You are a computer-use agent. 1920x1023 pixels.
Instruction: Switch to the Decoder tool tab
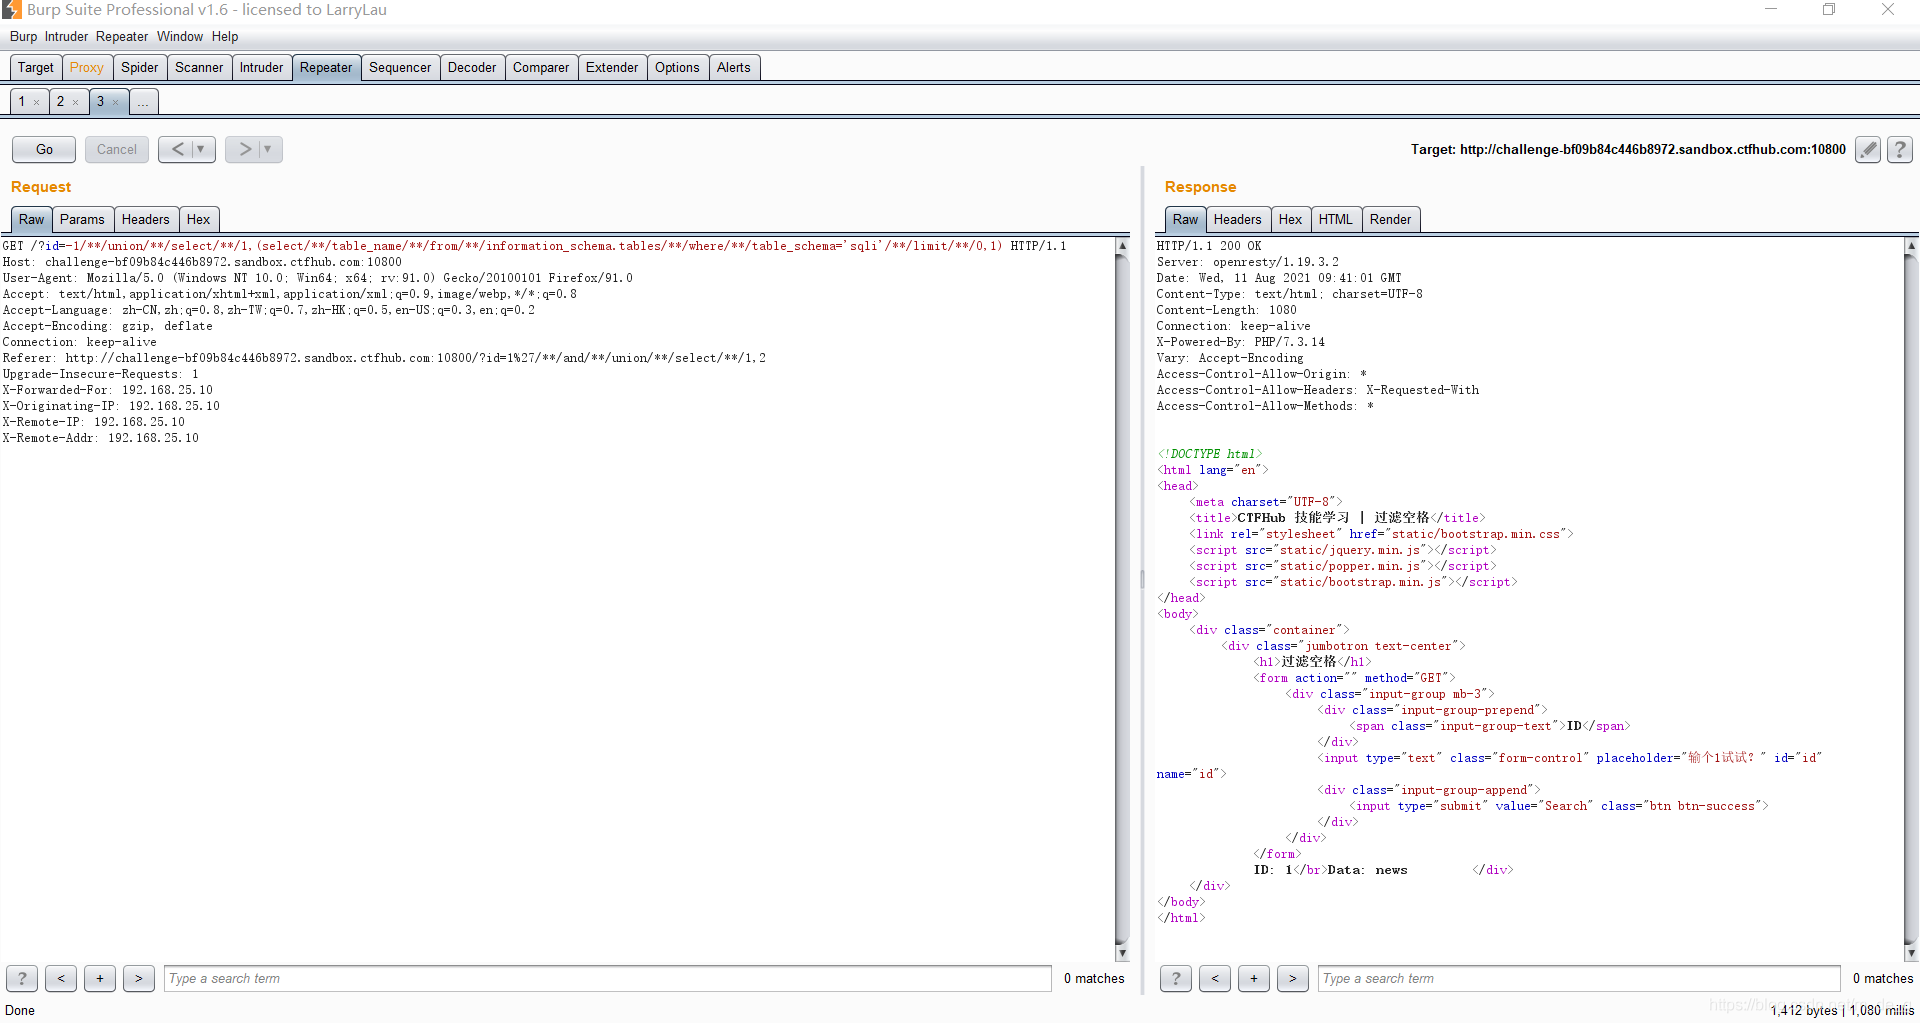[x=472, y=68]
